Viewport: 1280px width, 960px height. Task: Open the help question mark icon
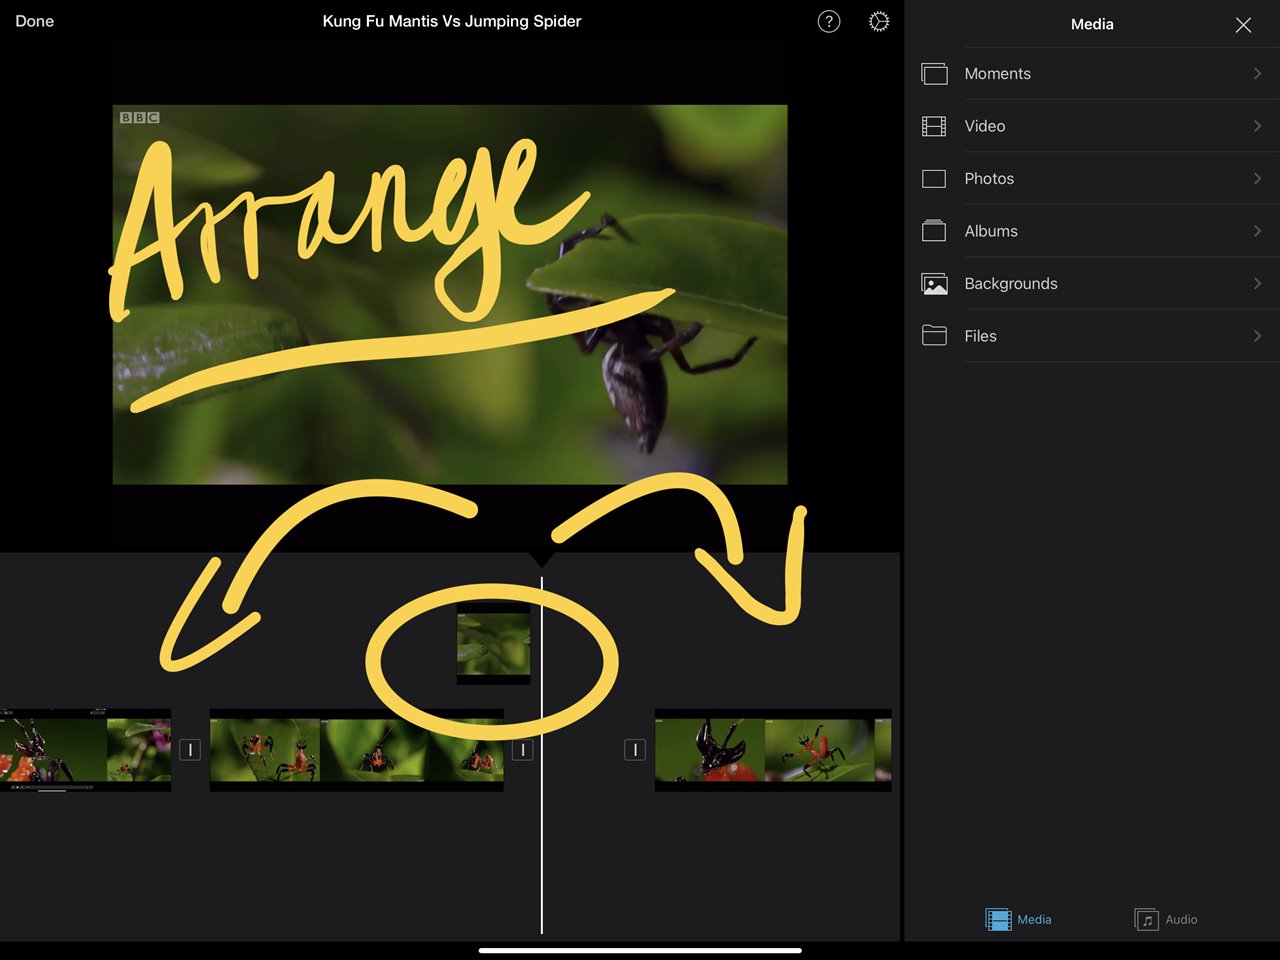(x=829, y=22)
